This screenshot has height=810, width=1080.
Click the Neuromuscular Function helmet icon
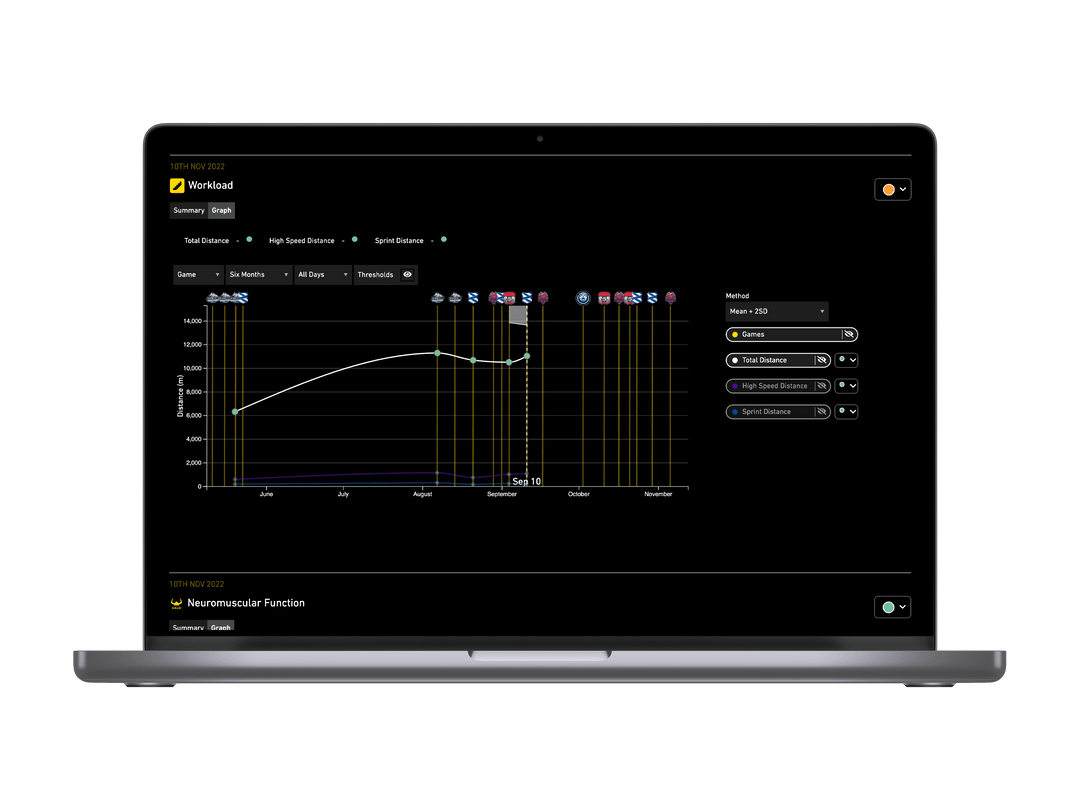[x=176, y=602]
